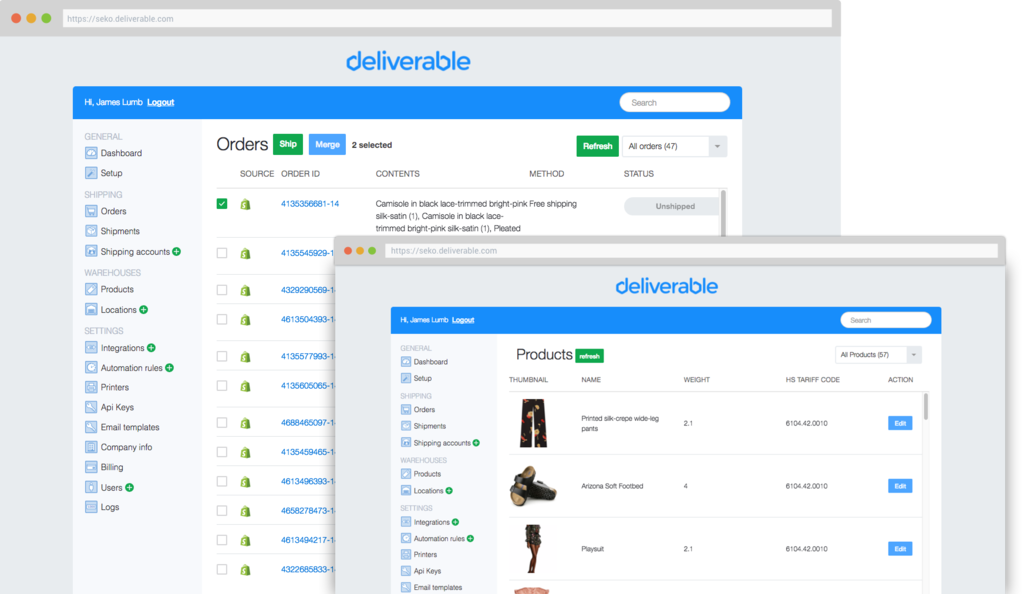
Task: Click Logout link in Orders window
Action: click(161, 102)
